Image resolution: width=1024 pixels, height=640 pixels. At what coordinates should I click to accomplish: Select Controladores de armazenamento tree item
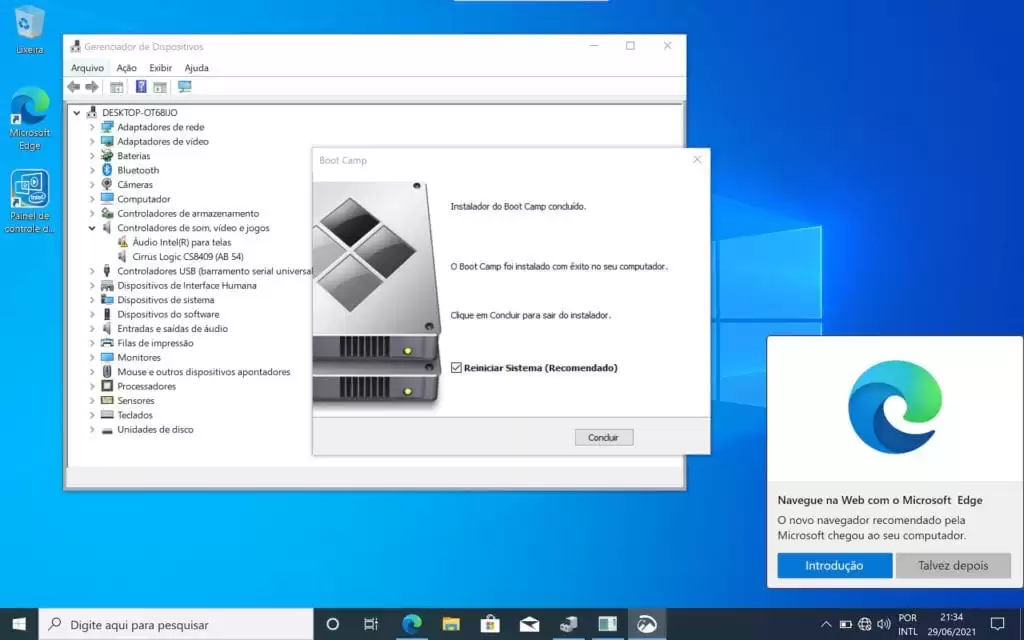tap(188, 214)
